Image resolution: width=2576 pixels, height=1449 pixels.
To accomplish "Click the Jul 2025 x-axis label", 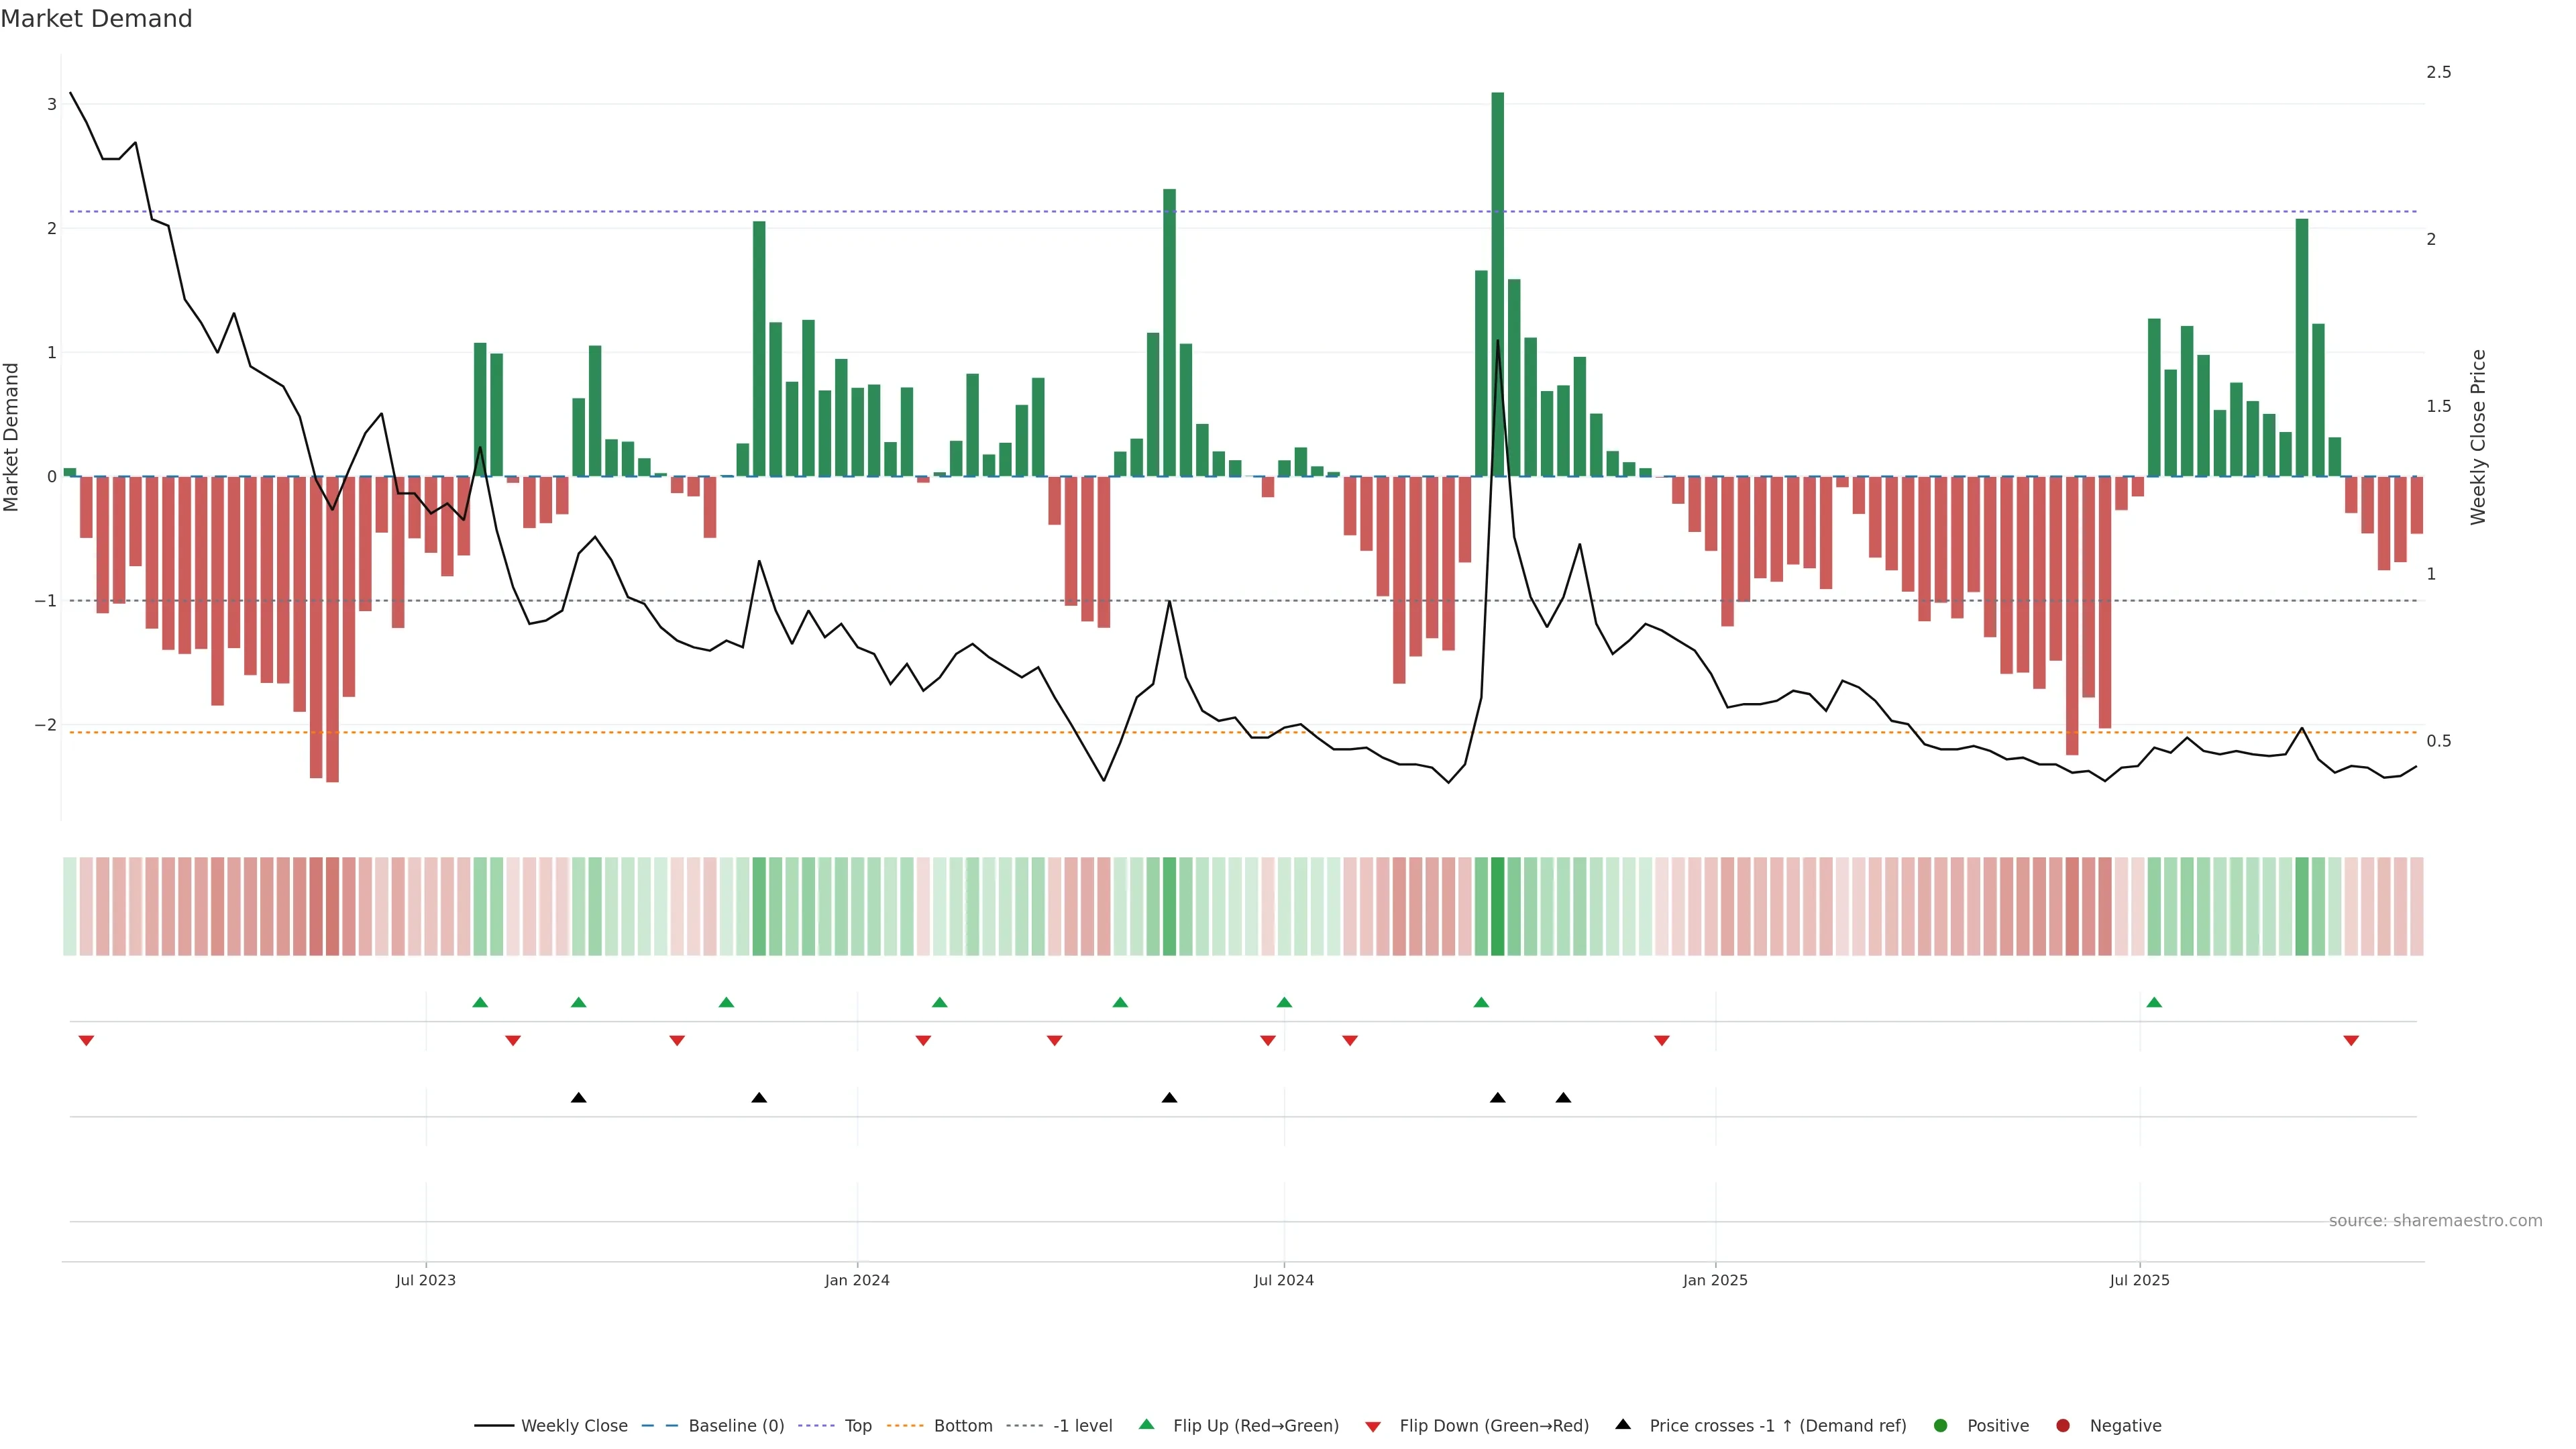I will coord(2139,1280).
